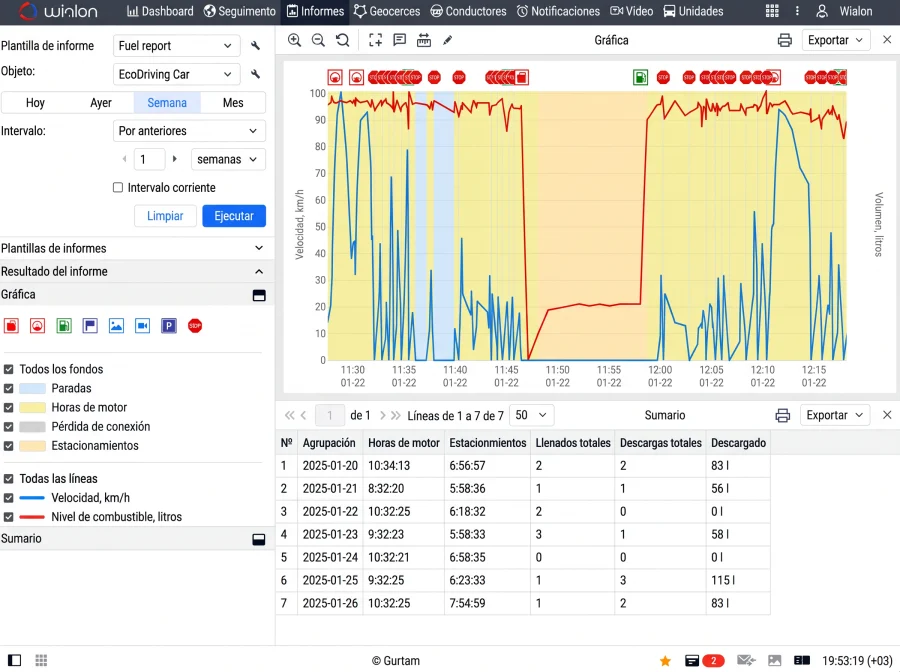This screenshot has width=900, height=672.
Task: Open chart comment tool
Action: point(399,40)
